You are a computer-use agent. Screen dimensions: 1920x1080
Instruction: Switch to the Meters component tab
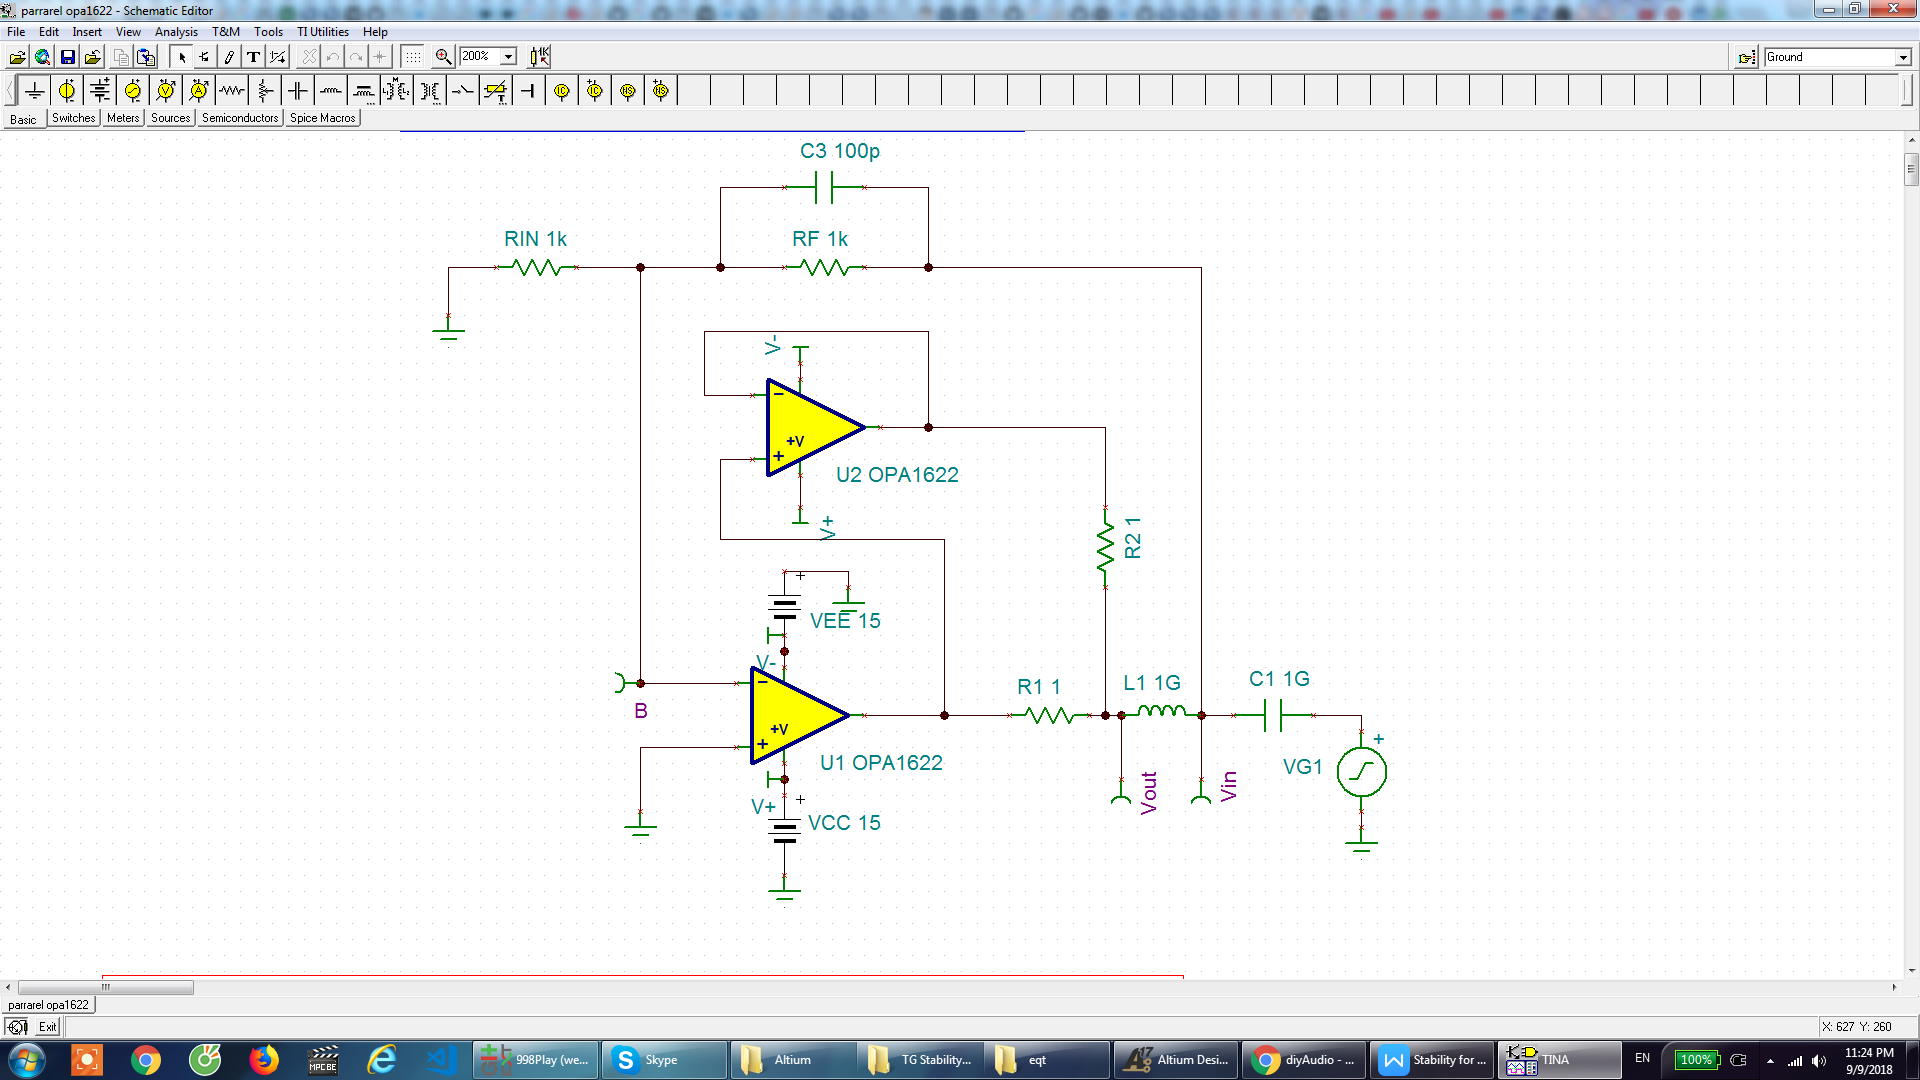123,118
